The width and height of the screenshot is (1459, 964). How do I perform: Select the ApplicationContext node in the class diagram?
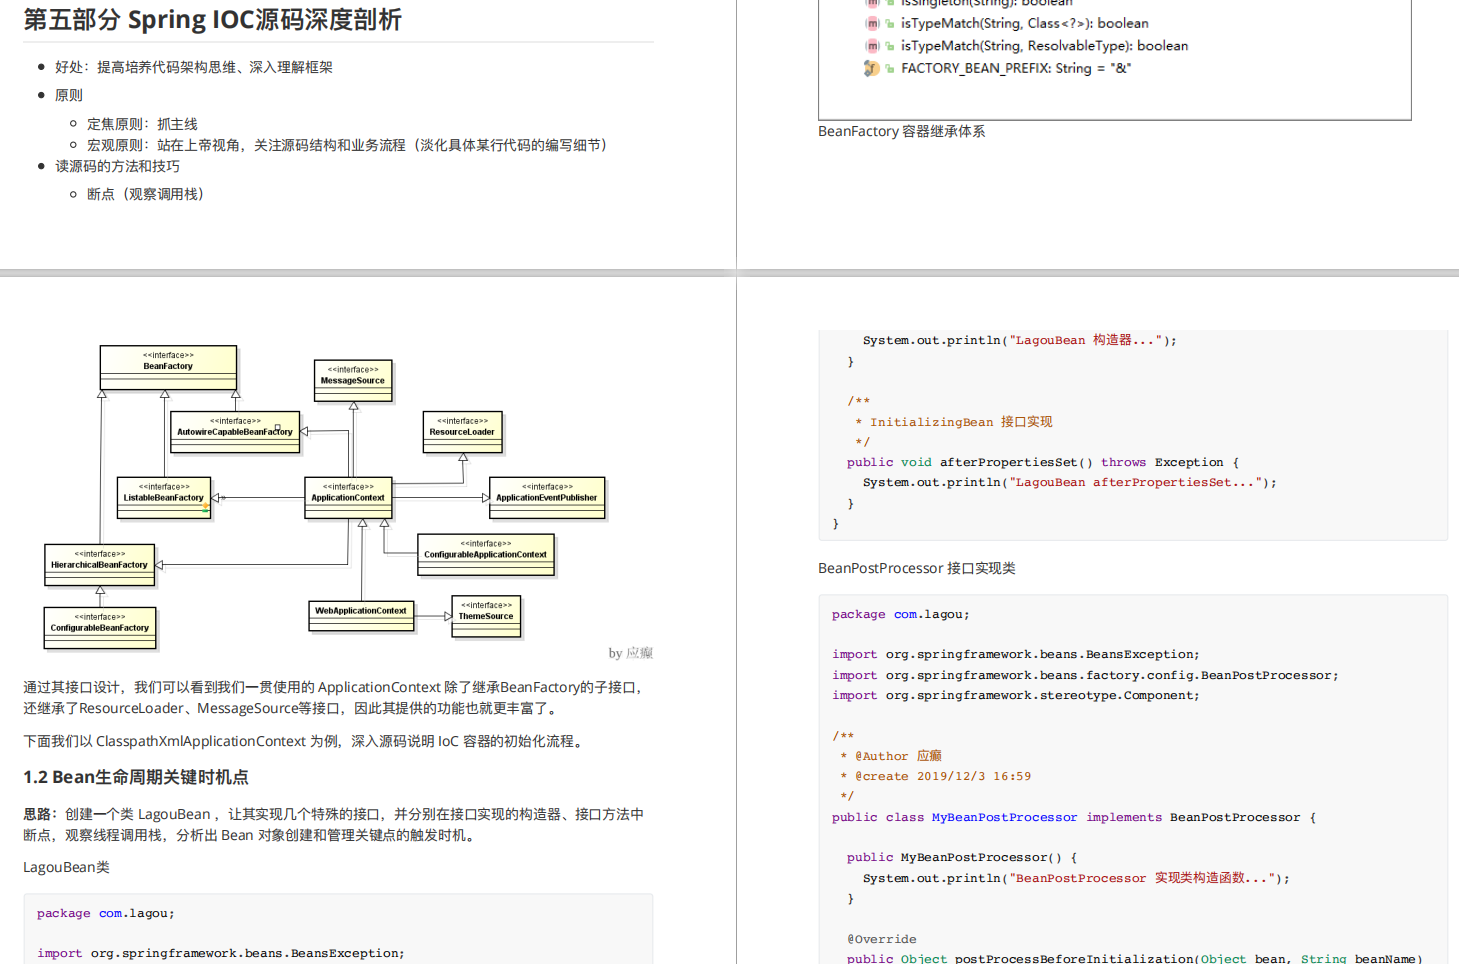347,497
